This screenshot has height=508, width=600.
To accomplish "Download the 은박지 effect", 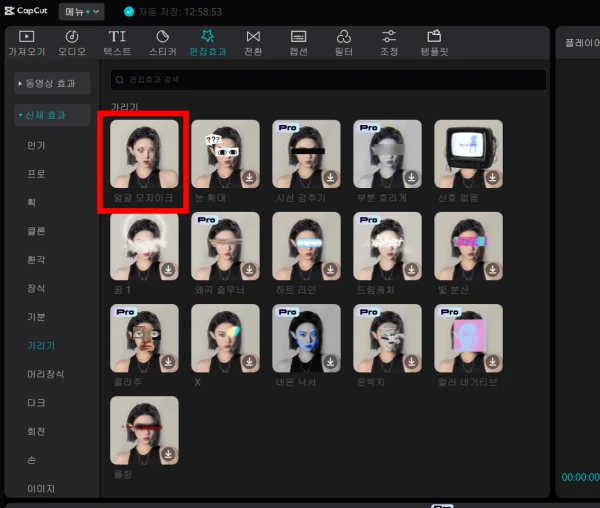I will click(x=411, y=362).
